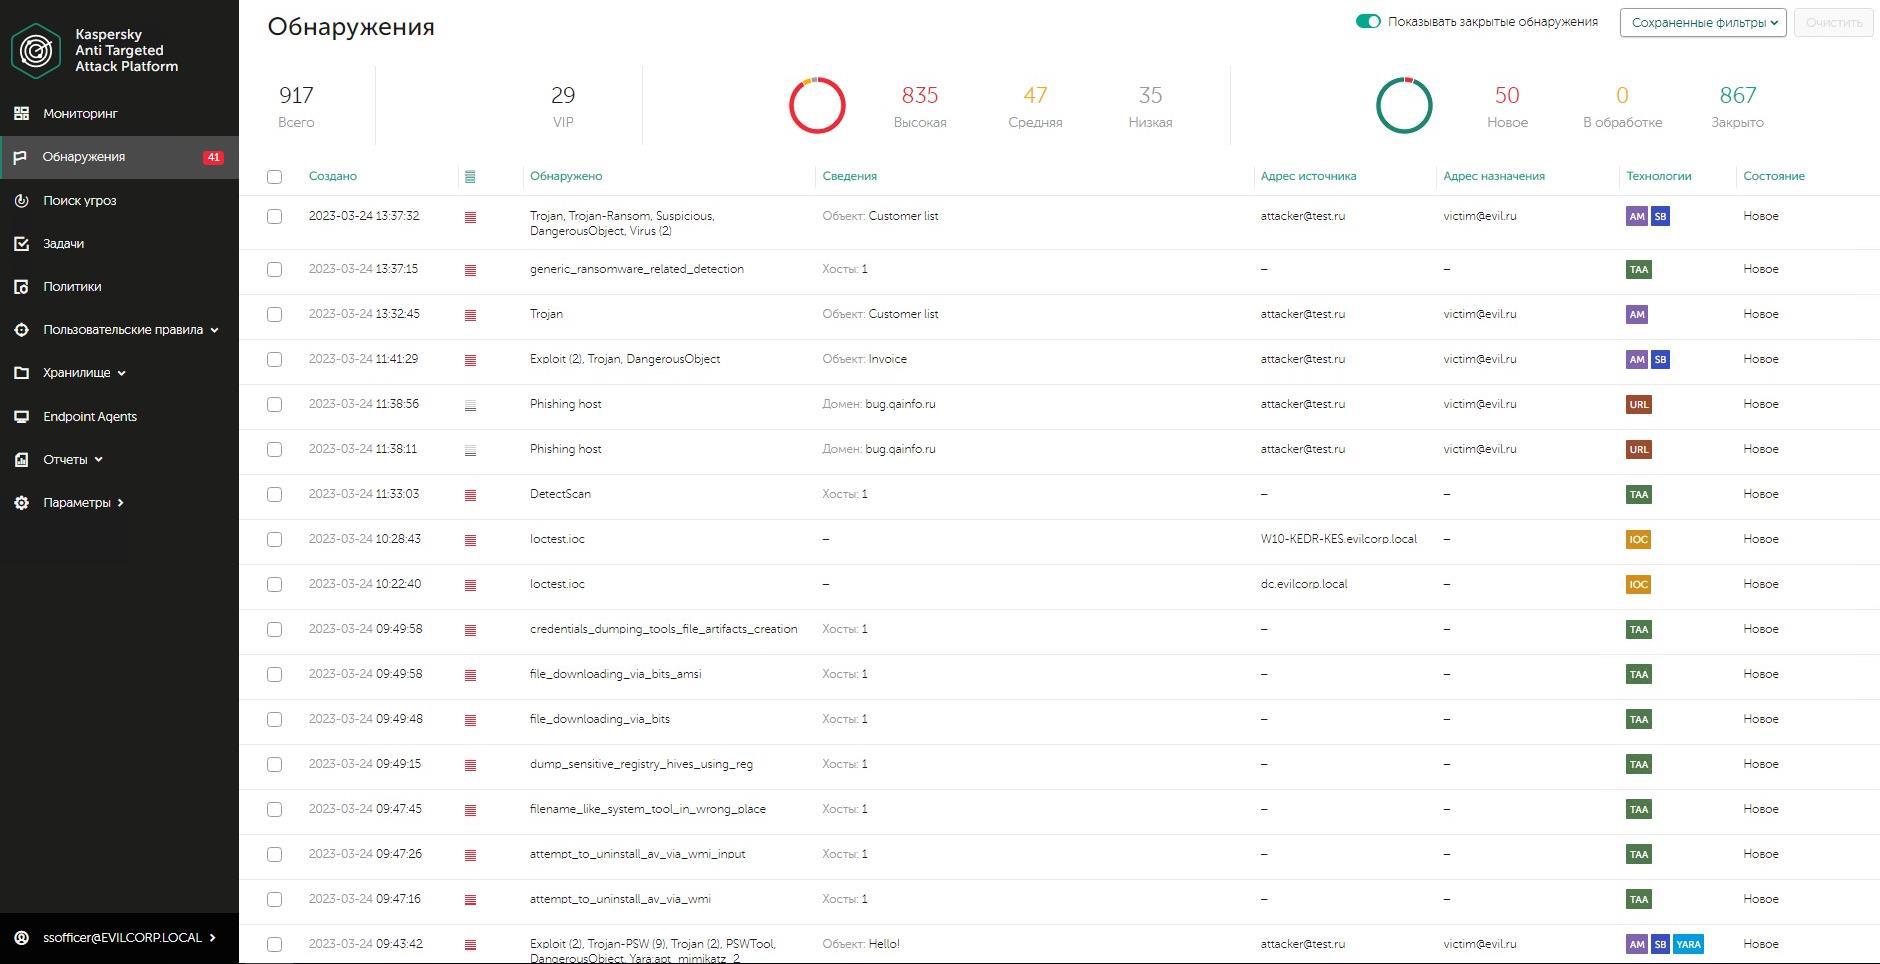The height and width of the screenshot is (964, 1880).
Task: Click the Политики sidebar icon
Action: (x=21, y=287)
